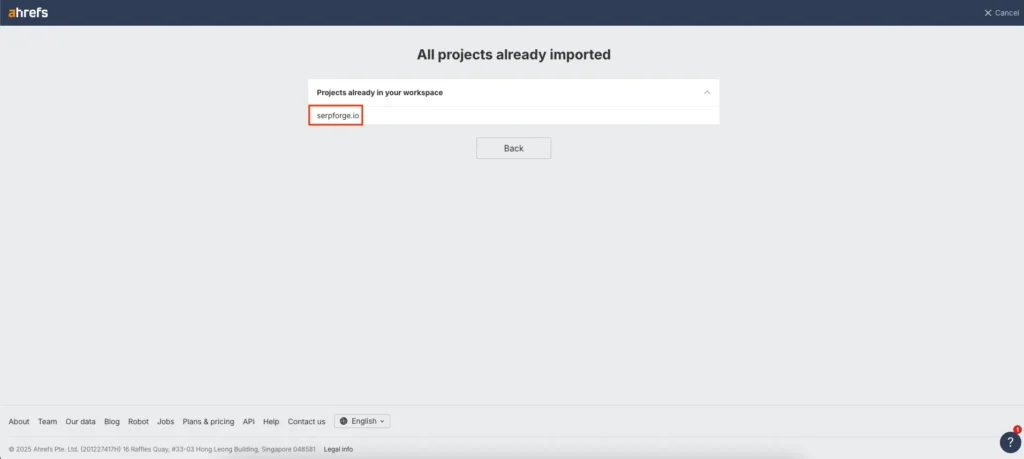Visit the Blog footer link
Image resolution: width=1024 pixels, height=459 pixels.
point(112,421)
